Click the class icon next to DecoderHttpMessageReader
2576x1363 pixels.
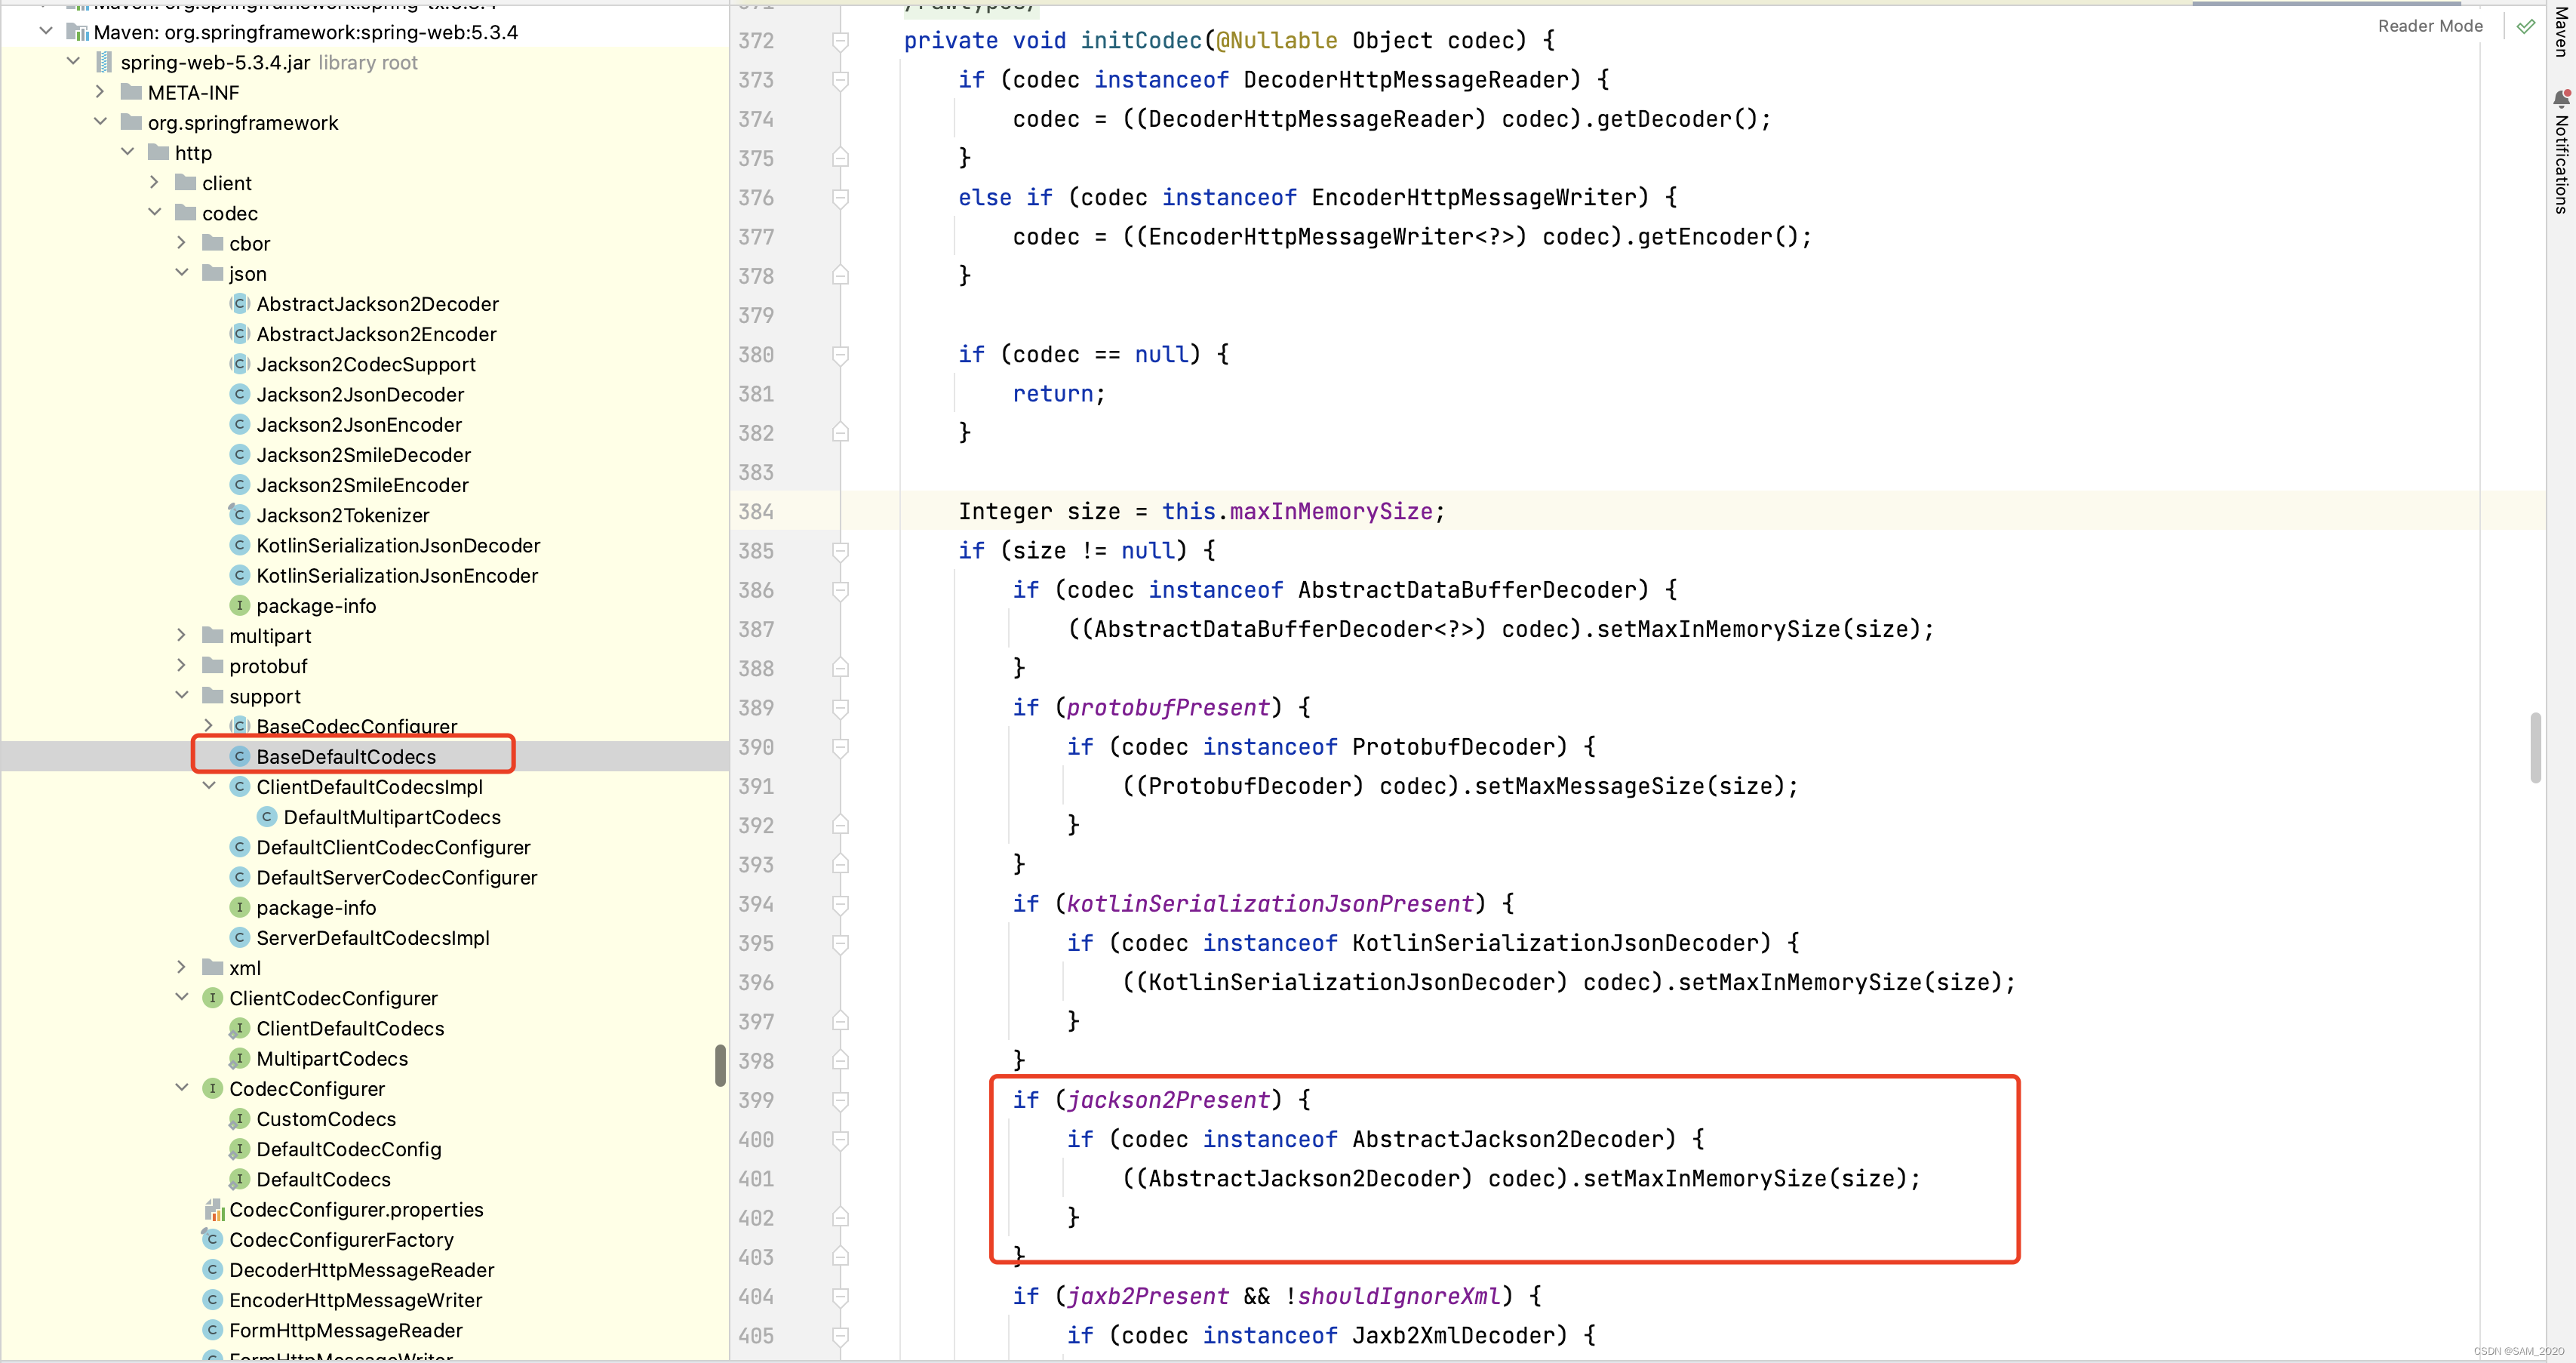click(x=212, y=1269)
